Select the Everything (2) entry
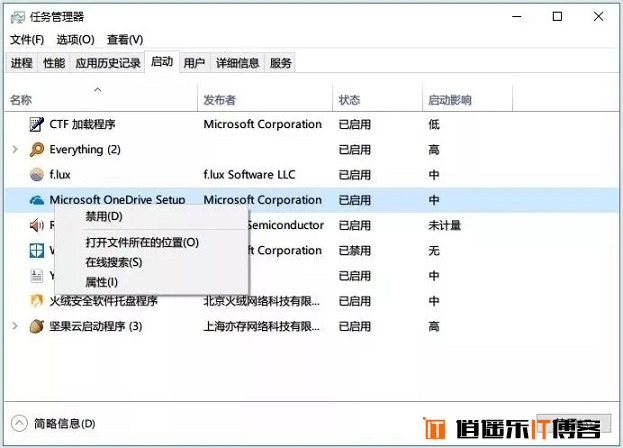The image size is (623, 448). click(85, 149)
